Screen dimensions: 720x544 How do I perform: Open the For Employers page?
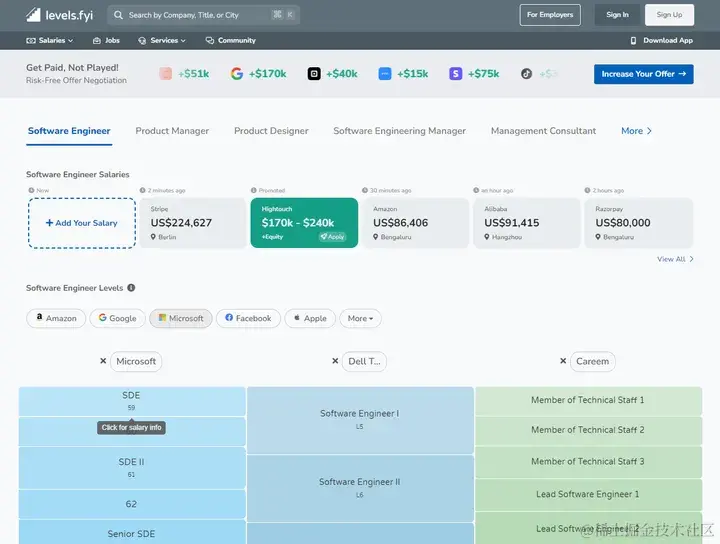[550, 15]
